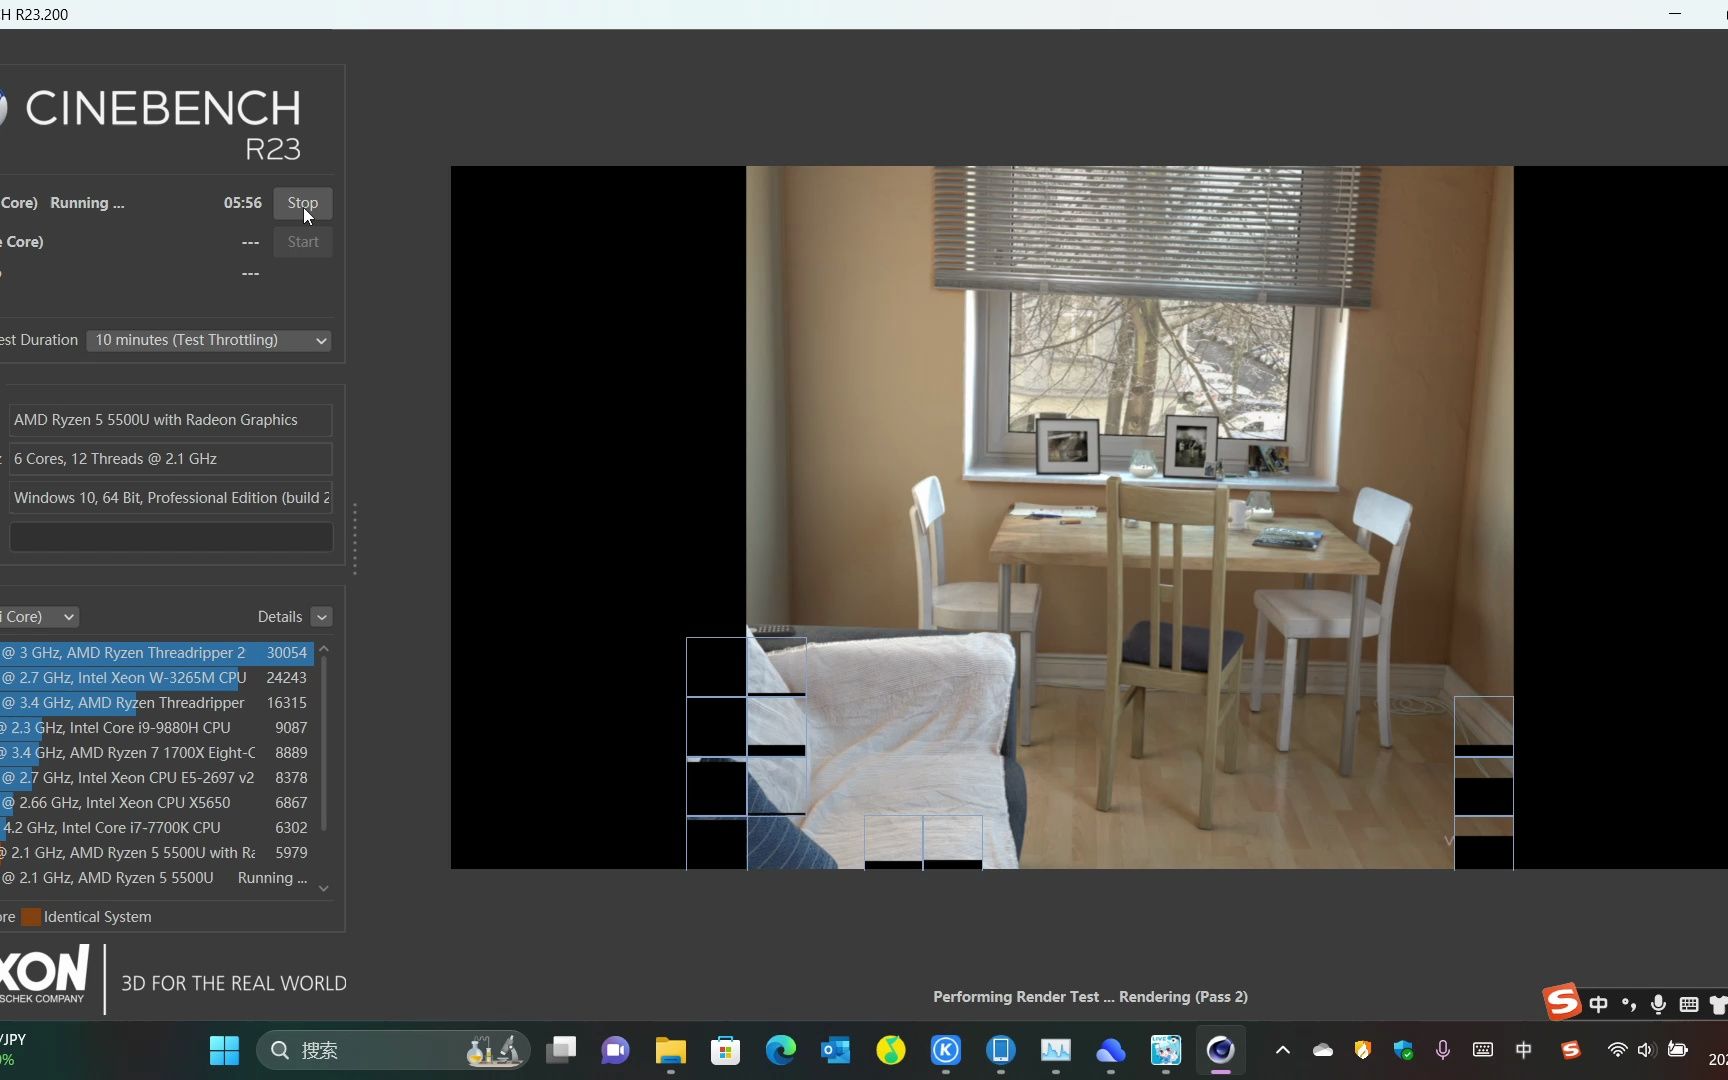Select the Intel Xeon W-3265M CPU row
Image resolution: width=1728 pixels, height=1080 pixels.
tap(157, 678)
